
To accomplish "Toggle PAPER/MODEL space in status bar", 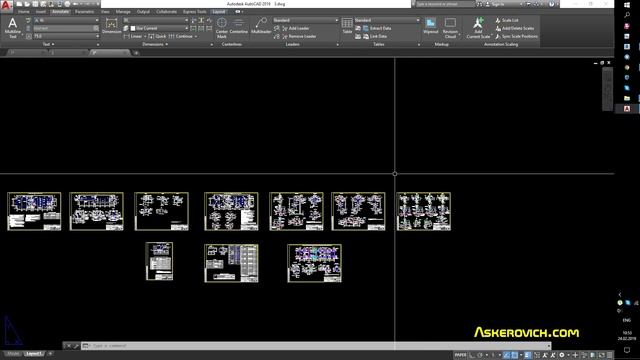I will coord(460,355).
